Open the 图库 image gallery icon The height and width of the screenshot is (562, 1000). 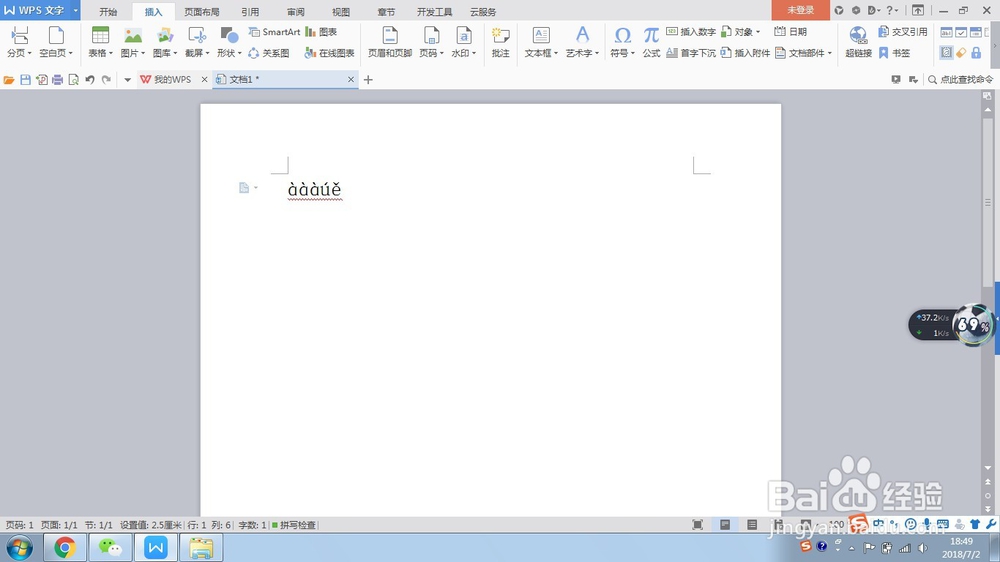click(x=165, y=35)
